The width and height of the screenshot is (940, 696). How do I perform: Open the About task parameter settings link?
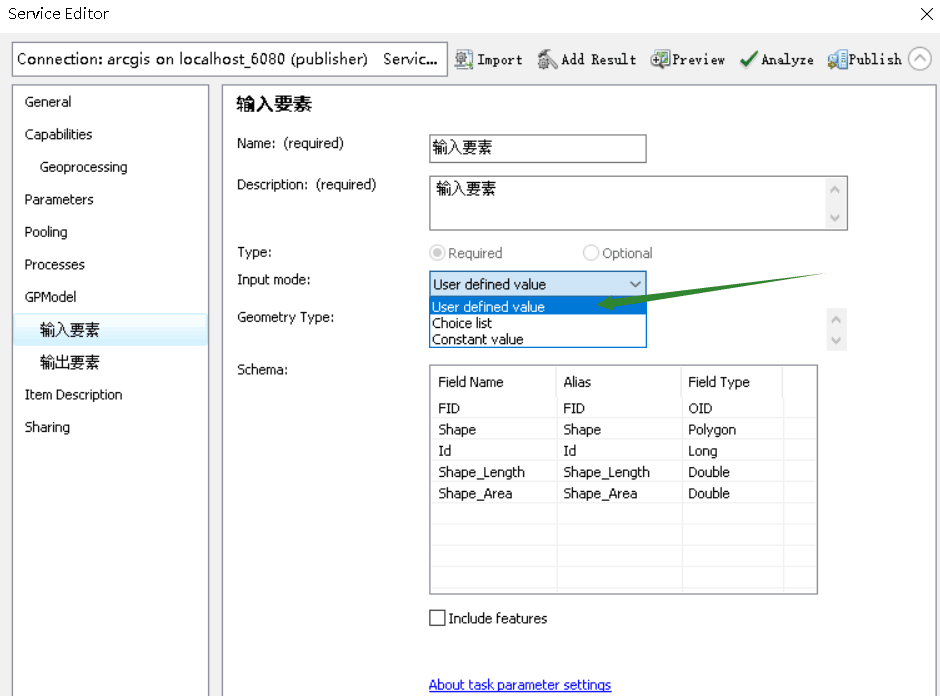pyautogui.click(x=520, y=685)
